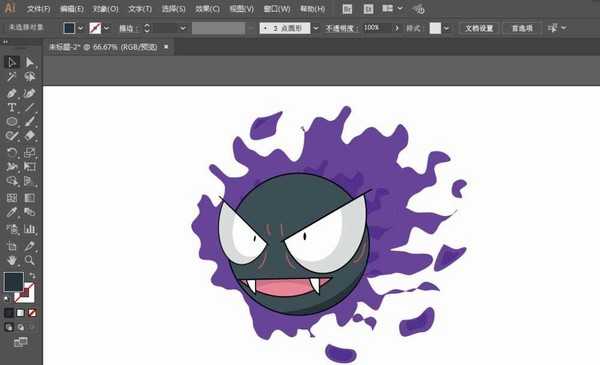Select the Ellipse shape tool

11,122
